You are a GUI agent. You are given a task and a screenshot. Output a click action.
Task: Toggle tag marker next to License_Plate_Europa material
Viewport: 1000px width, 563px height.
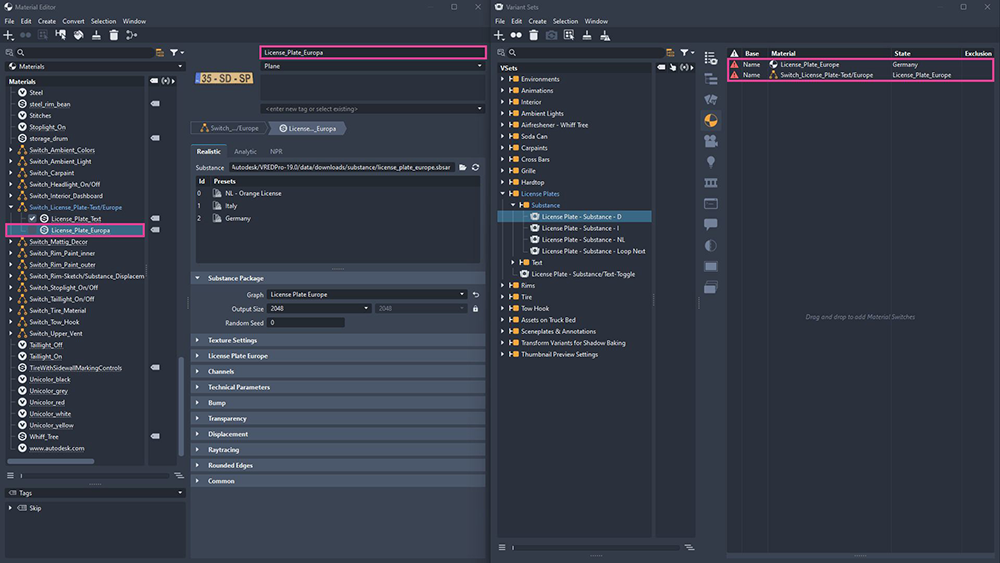(155, 230)
